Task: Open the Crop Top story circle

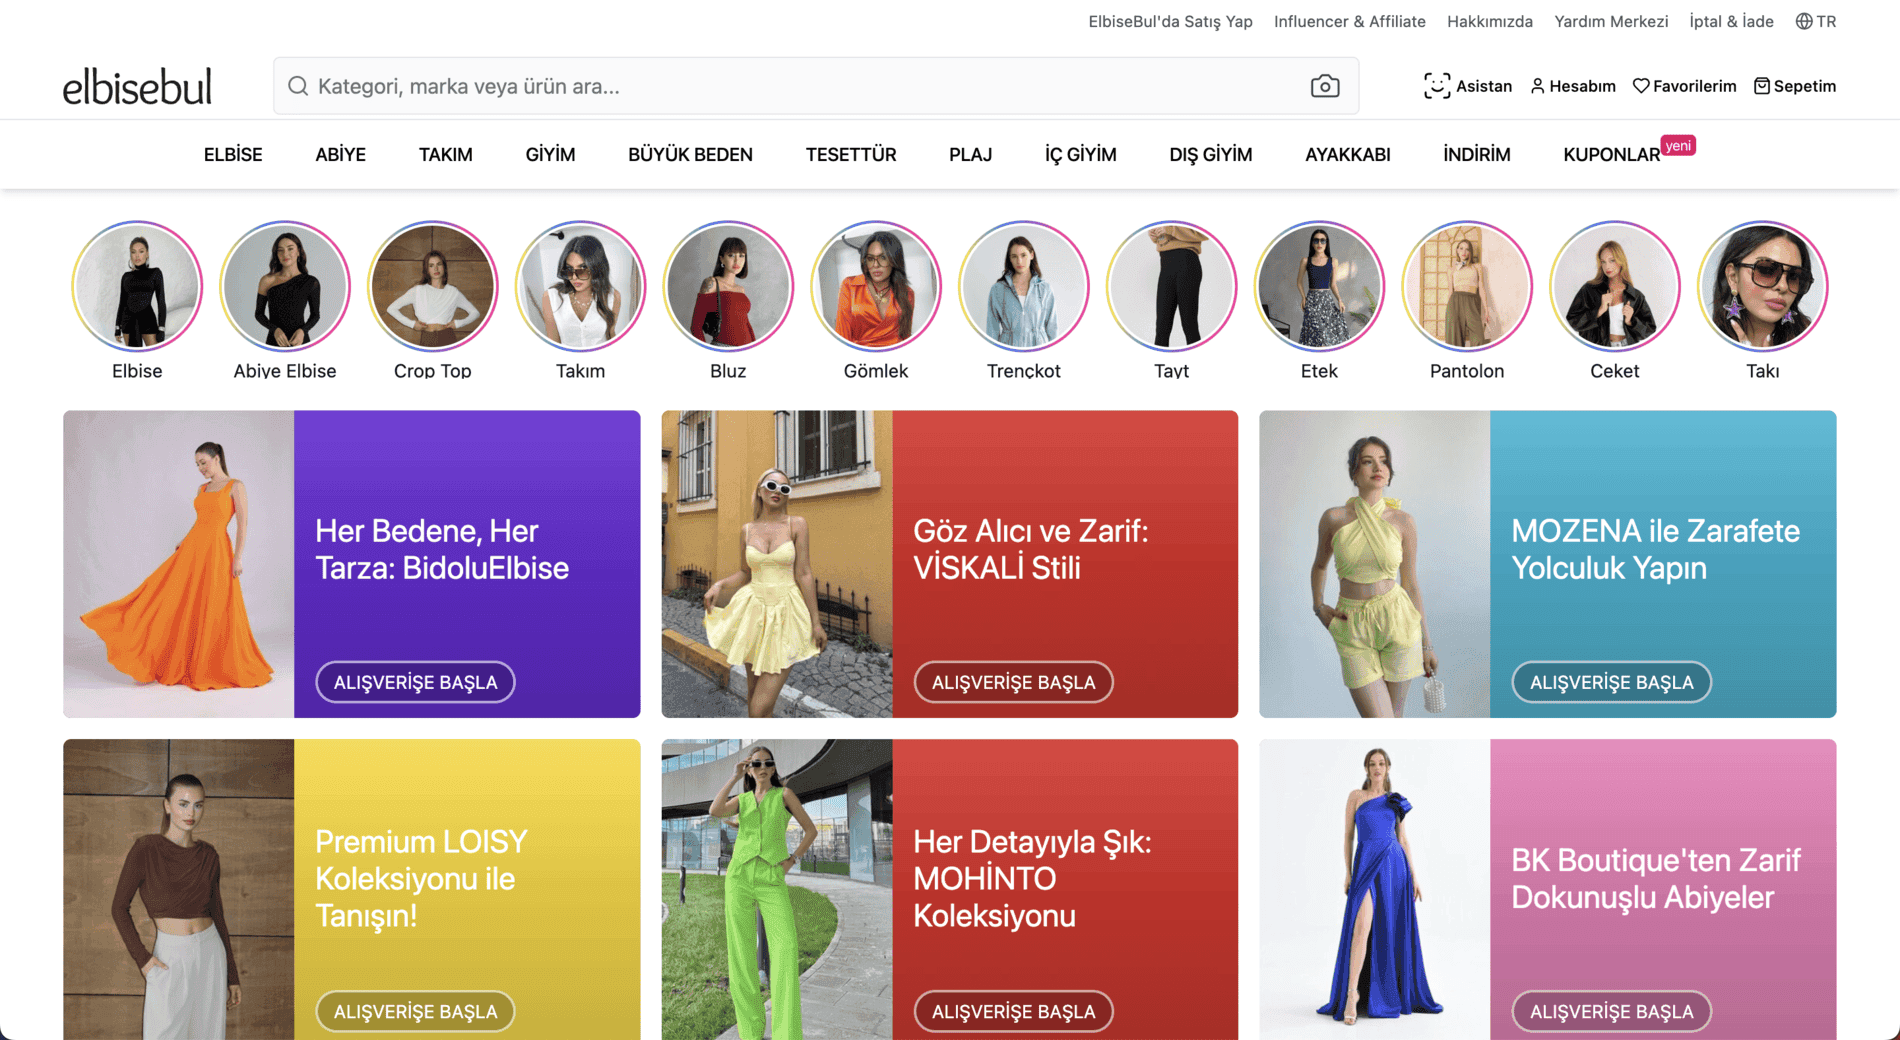Action: 433,286
